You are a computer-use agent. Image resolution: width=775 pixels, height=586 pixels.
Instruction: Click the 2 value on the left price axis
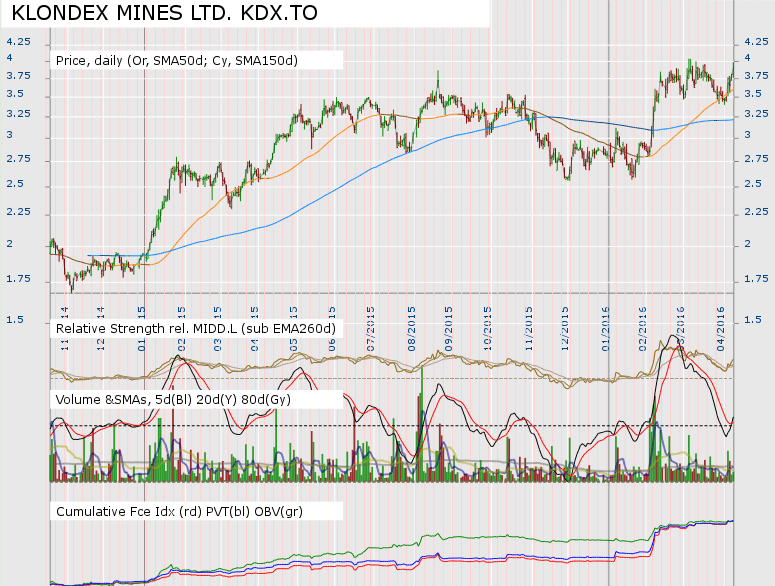click(x=9, y=244)
